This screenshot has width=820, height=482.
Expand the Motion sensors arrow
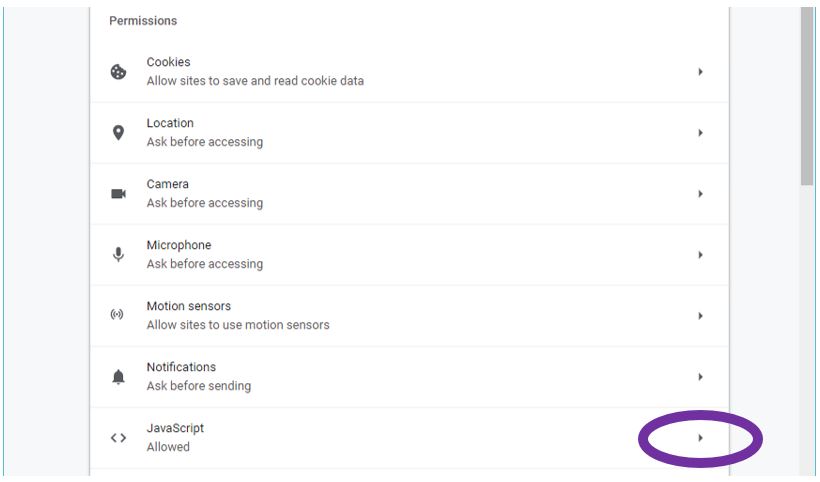click(700, 316)
